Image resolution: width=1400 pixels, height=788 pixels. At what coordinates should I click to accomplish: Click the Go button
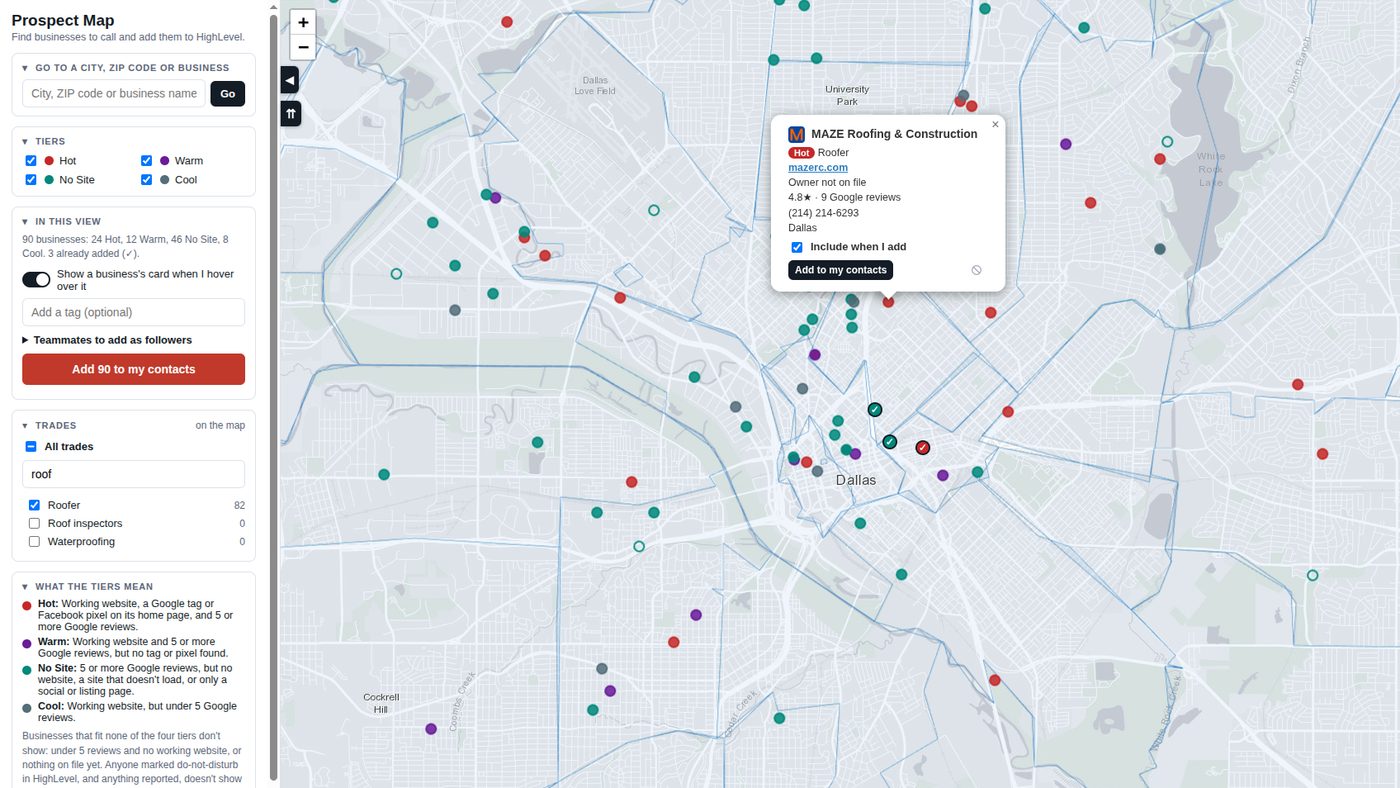[228, 93]
